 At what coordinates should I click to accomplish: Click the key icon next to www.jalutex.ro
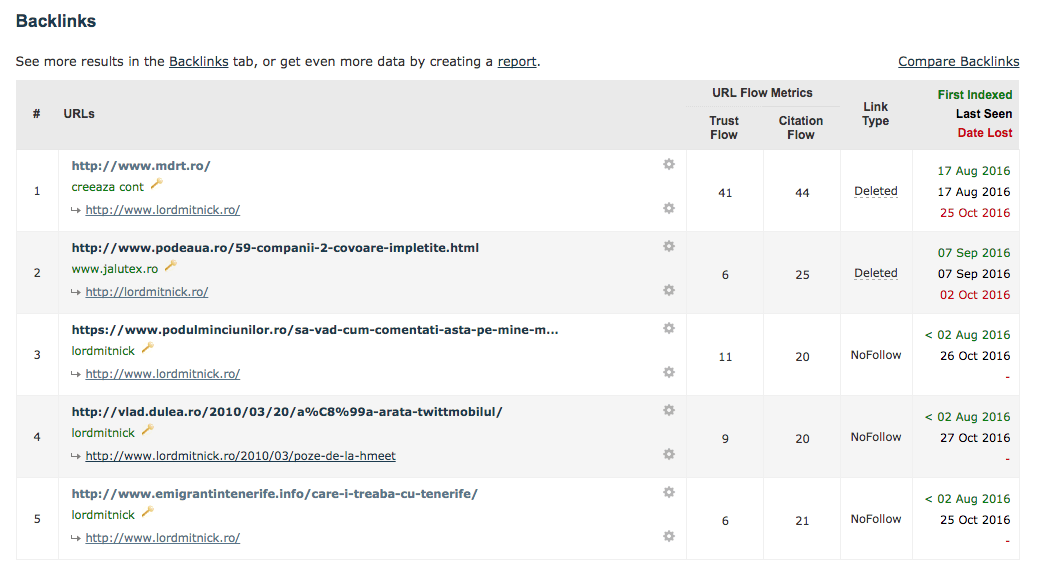[171, 267]
